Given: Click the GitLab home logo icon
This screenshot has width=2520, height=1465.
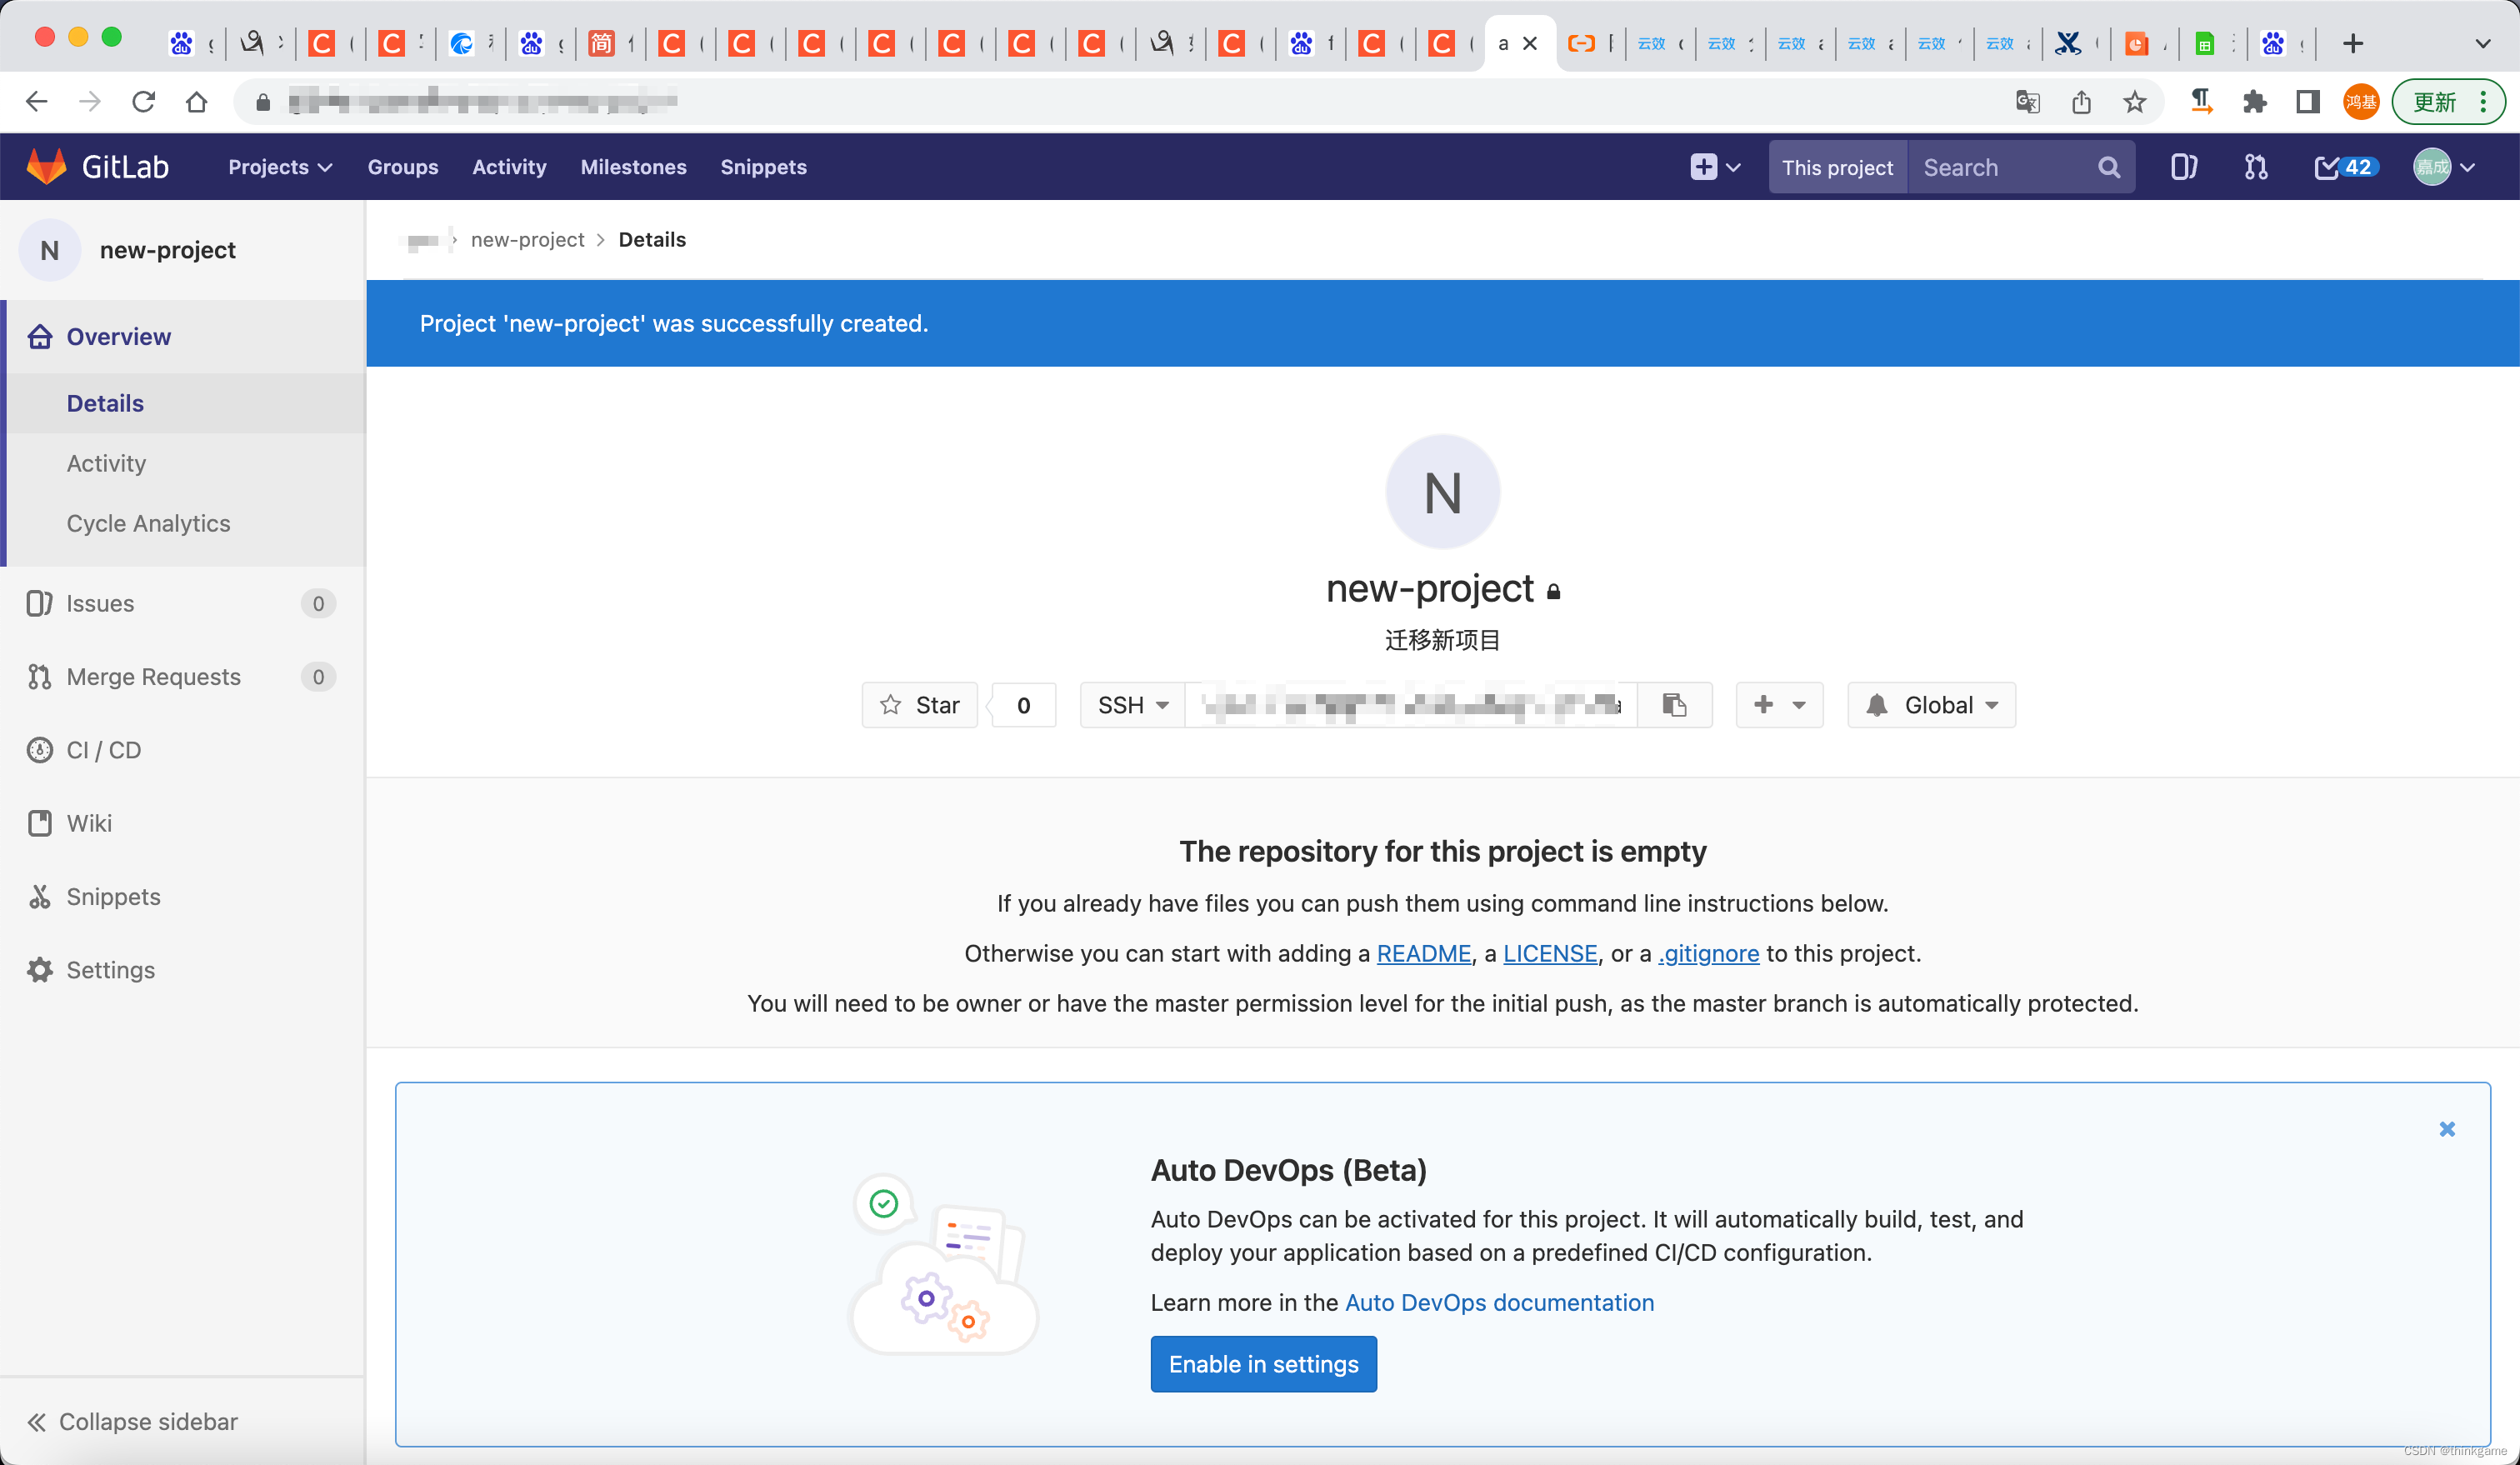Looking at the screenshot, I should 49,166.
